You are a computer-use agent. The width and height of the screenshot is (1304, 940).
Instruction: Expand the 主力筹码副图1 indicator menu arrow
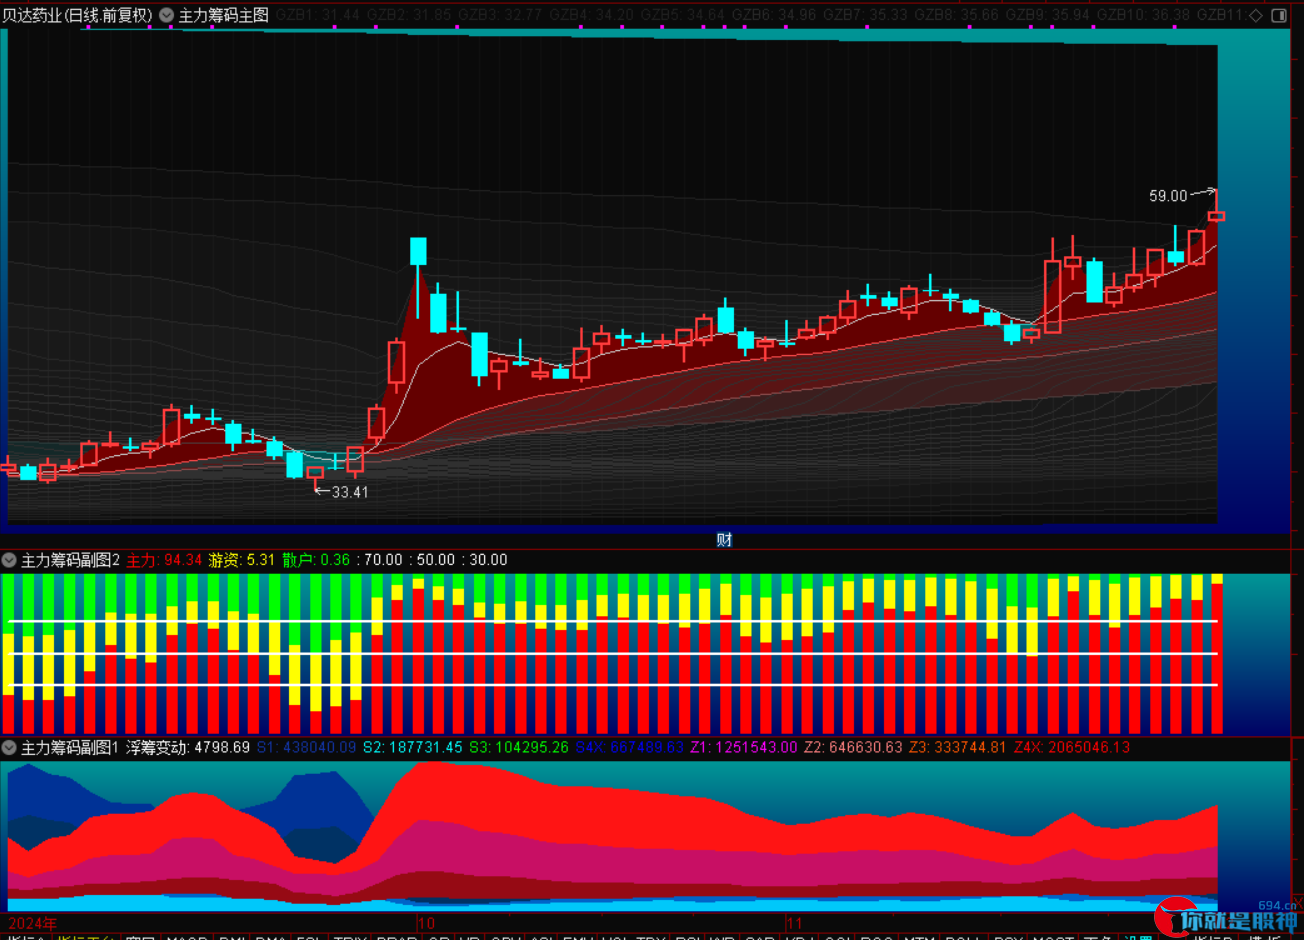[9, 747]
